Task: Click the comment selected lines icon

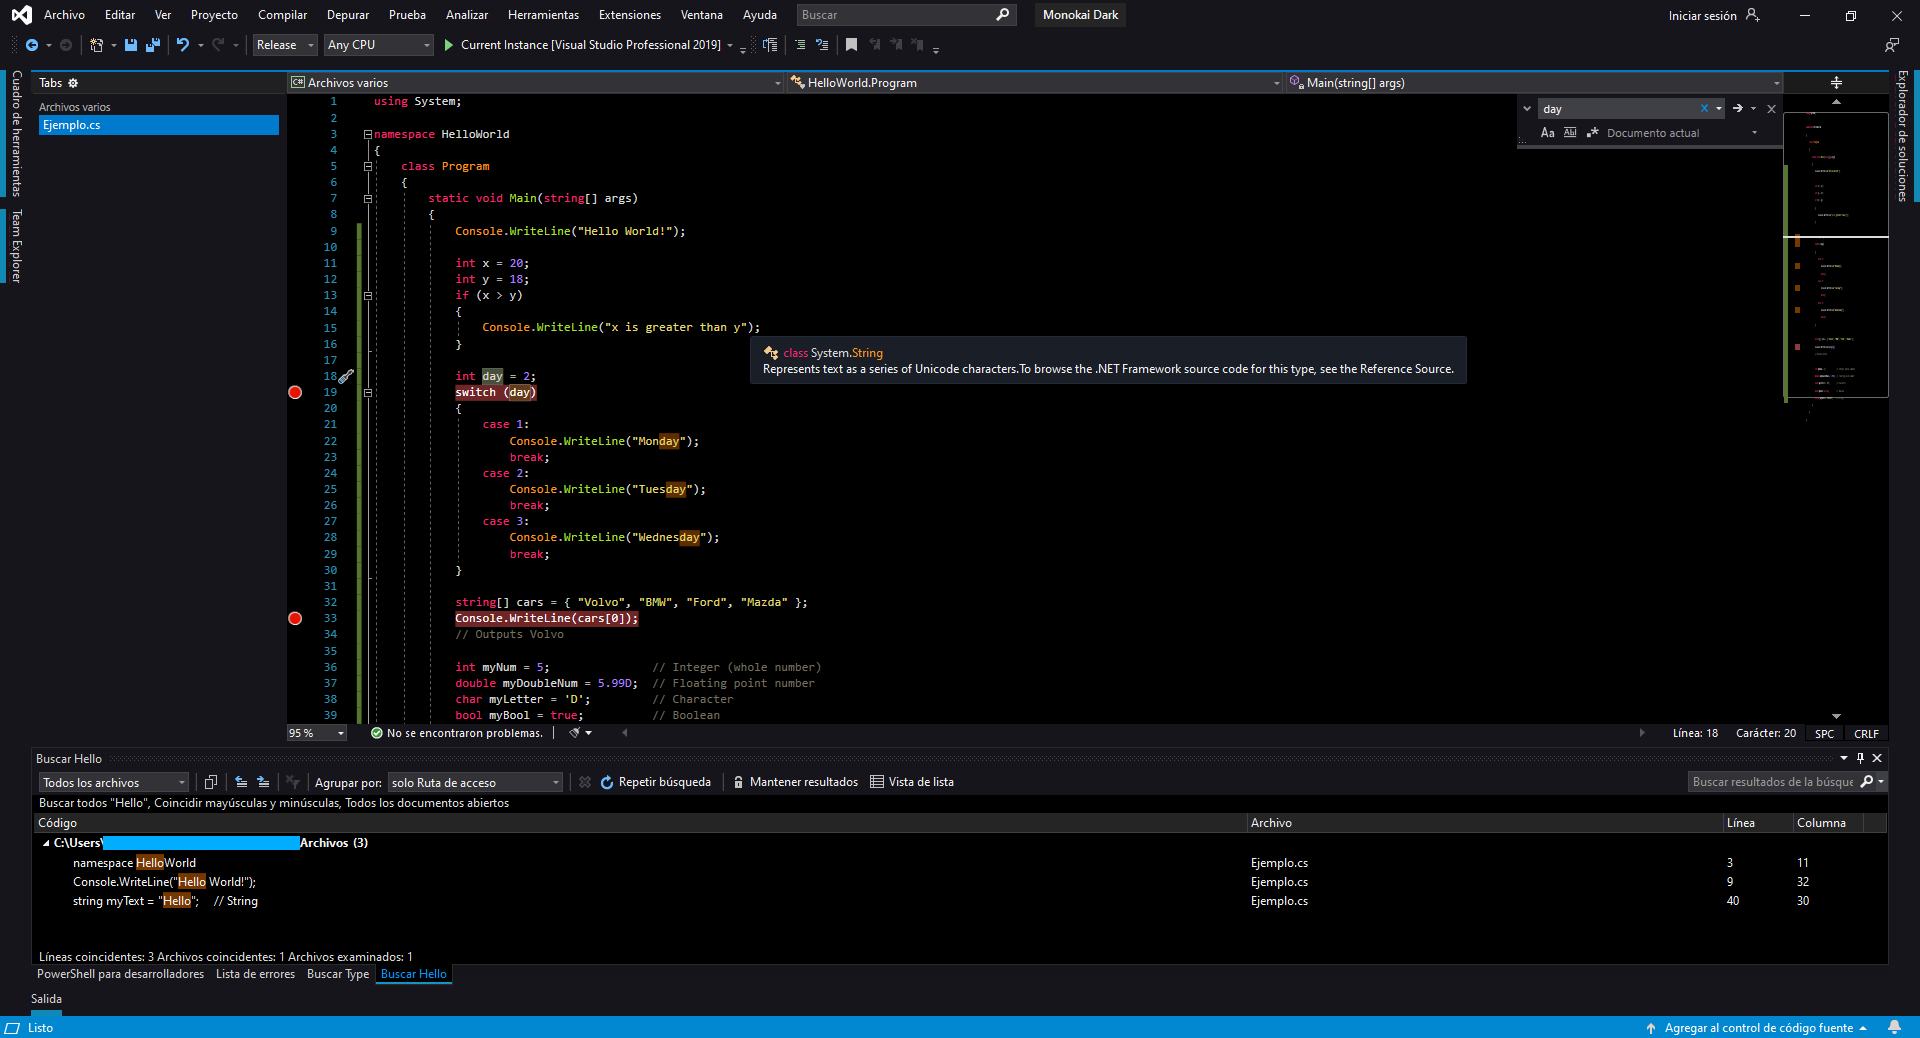Action: (x=800, y=45)
